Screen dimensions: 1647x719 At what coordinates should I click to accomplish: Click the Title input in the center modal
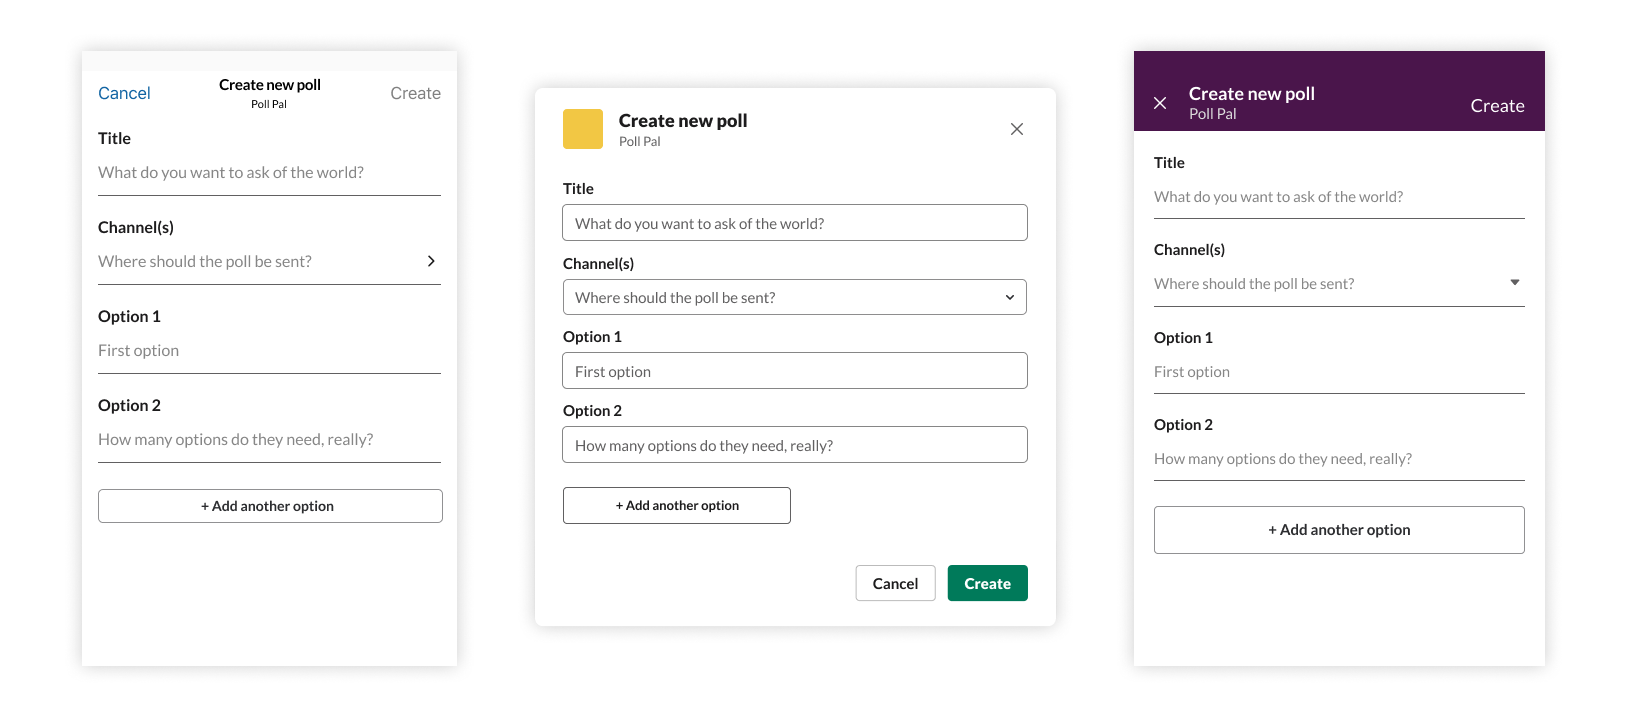(x=794, y=222)
